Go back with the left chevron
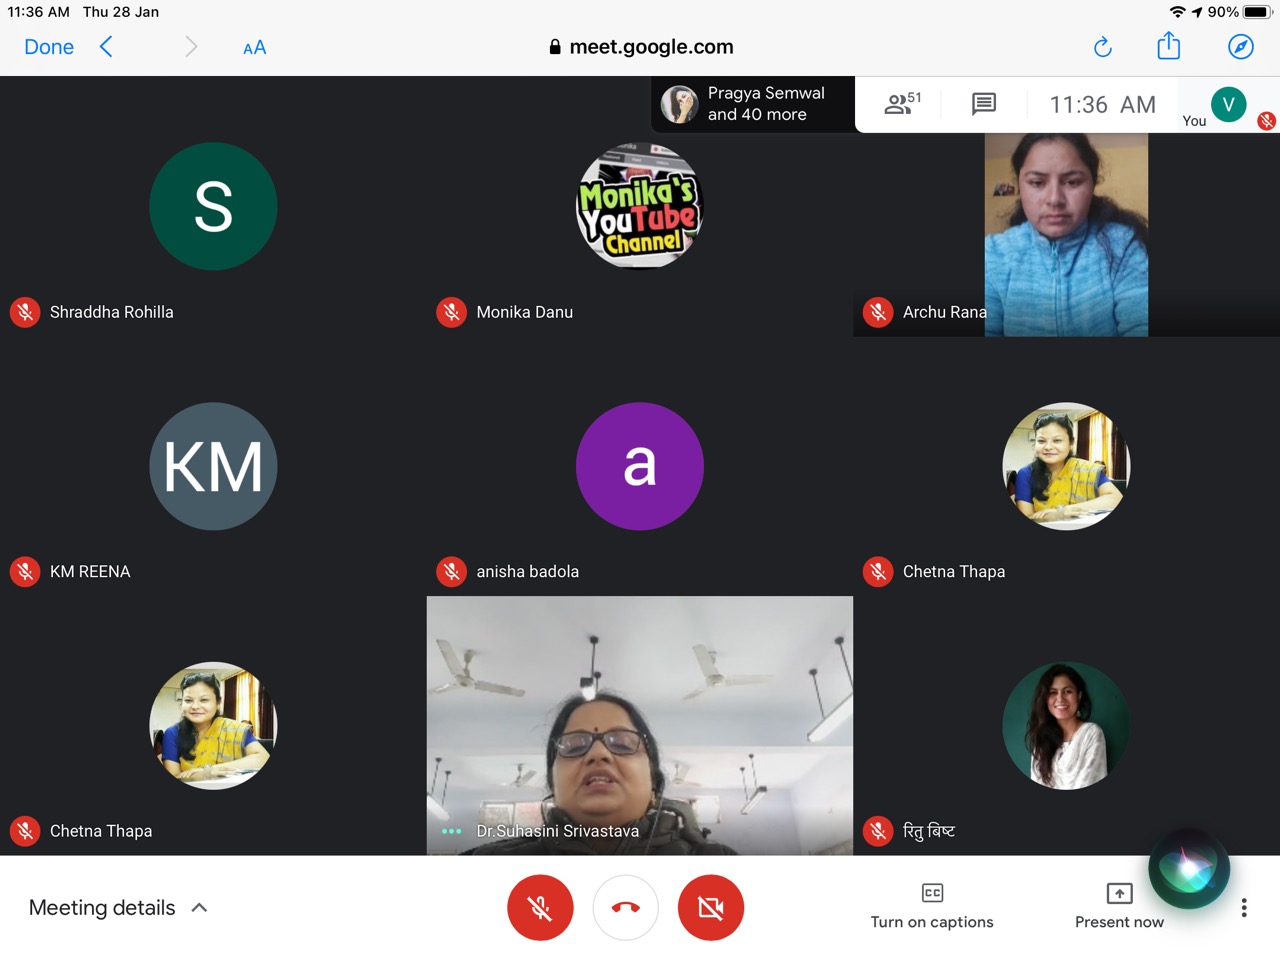 tap(106, 47)
